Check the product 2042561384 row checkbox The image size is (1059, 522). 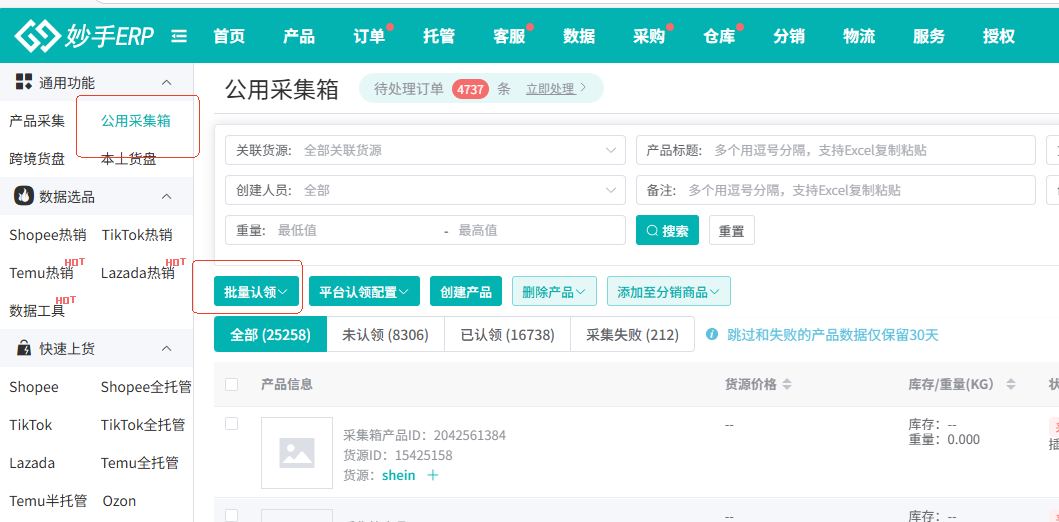232,423
